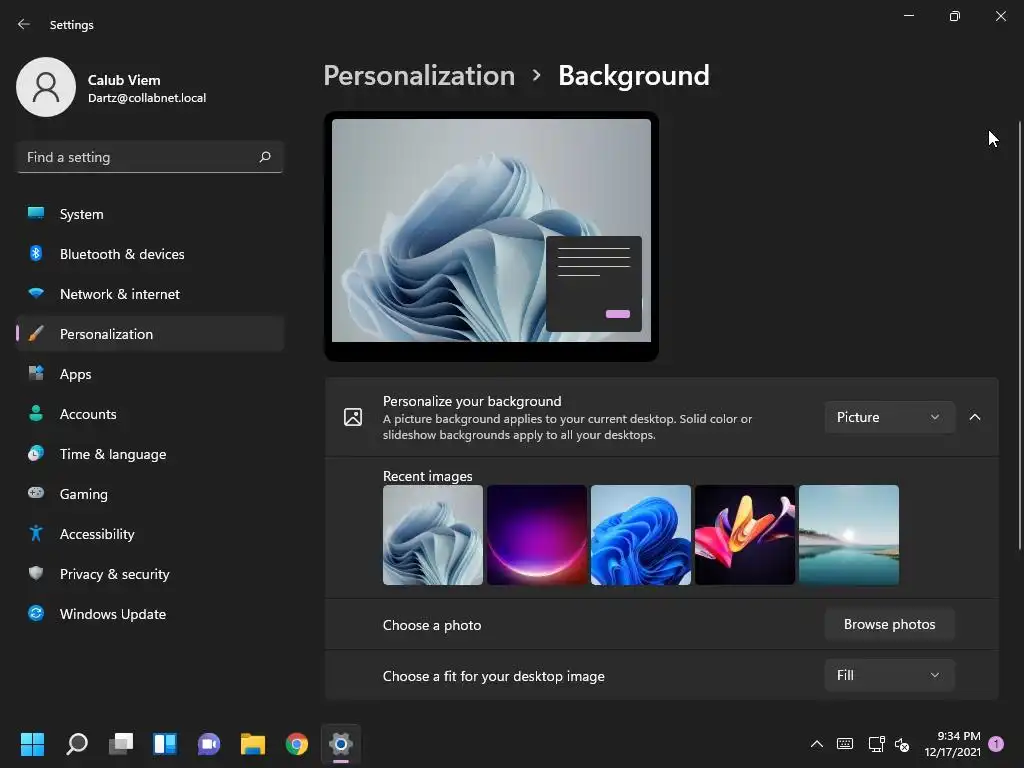The height and width of the screenshot is (768, 1024).
Task: Open the notification count badge
Action: coord(996,743)
